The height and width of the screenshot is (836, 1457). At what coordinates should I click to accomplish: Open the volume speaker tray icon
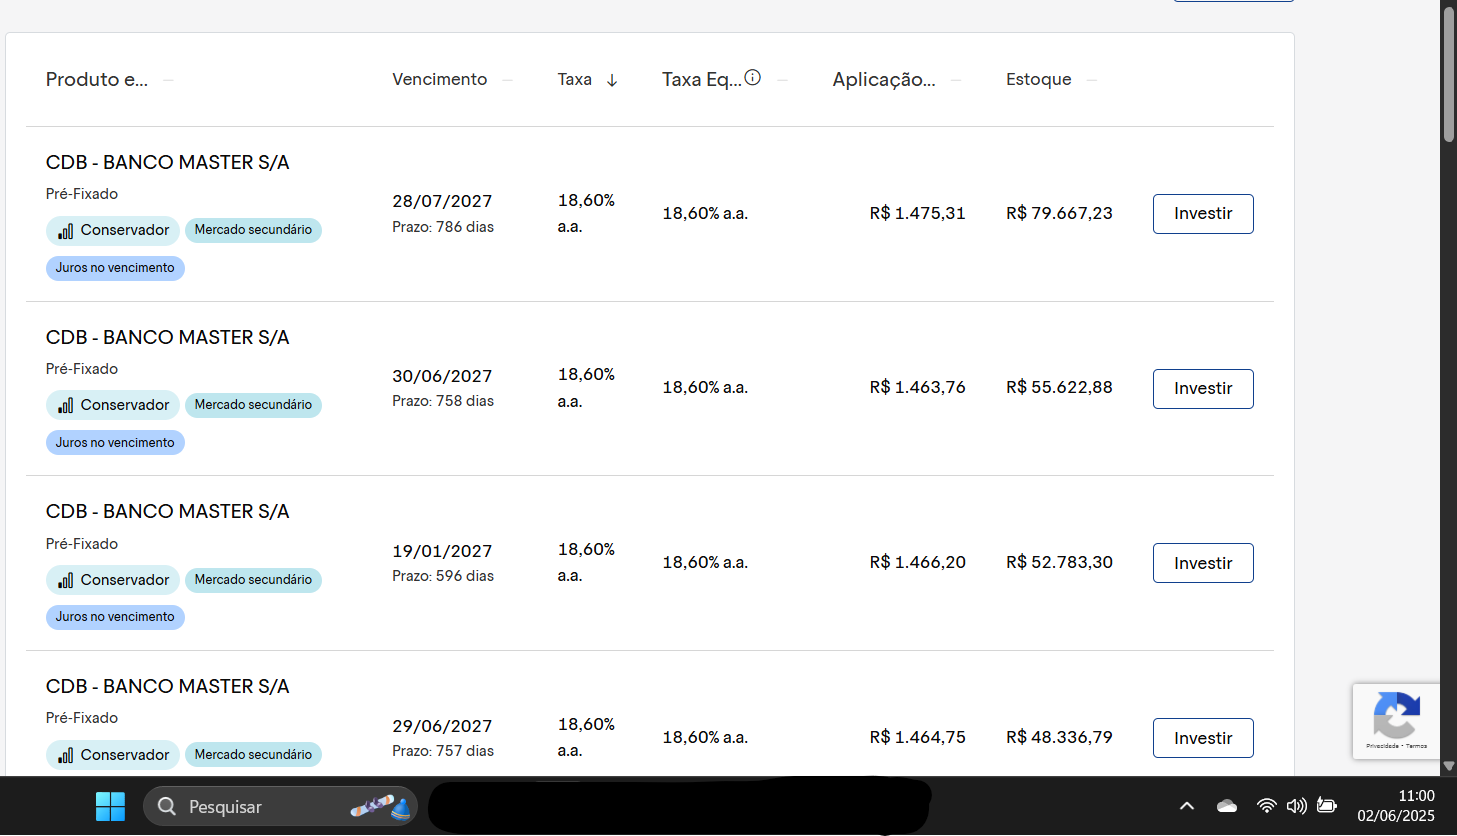coord(1297,806)
